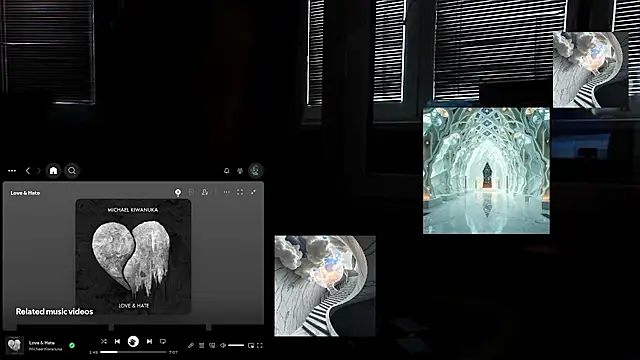Click the dimmed icon beside the DJ pin icon
This screenshot has width=640, height=360.
point(191,192)
